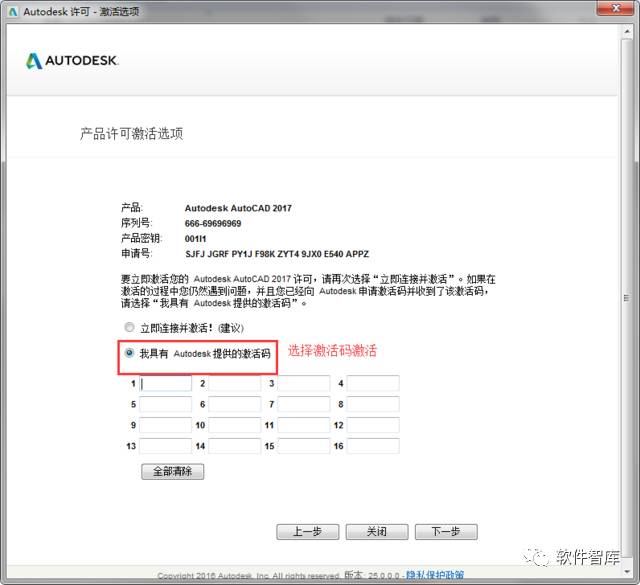Go back with the 上一步 button
640x585 pixels.
click(x=308, y=532)
